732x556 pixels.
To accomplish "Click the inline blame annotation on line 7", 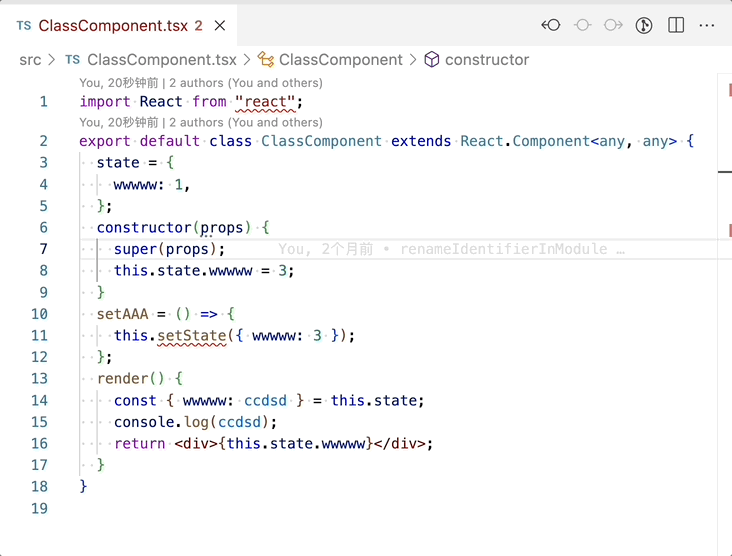I will 451,249.
